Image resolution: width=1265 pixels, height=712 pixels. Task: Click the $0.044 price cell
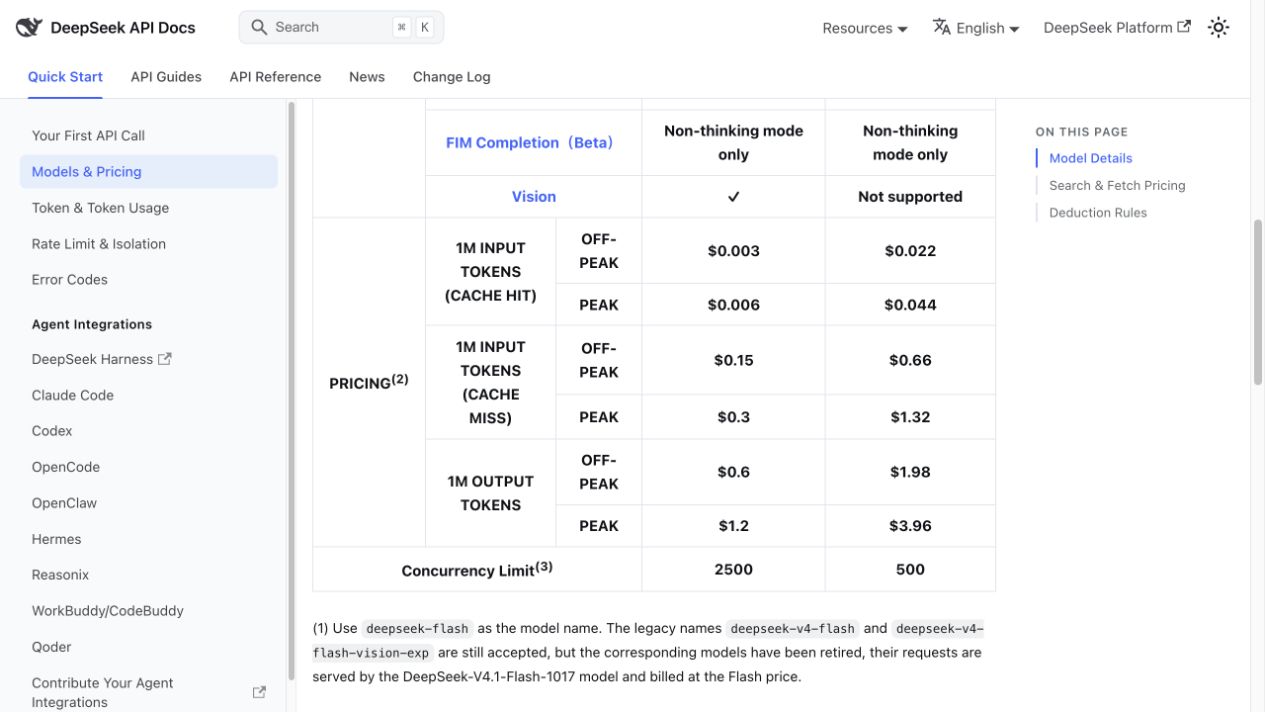pyautogui.click(x=910, y=305)
